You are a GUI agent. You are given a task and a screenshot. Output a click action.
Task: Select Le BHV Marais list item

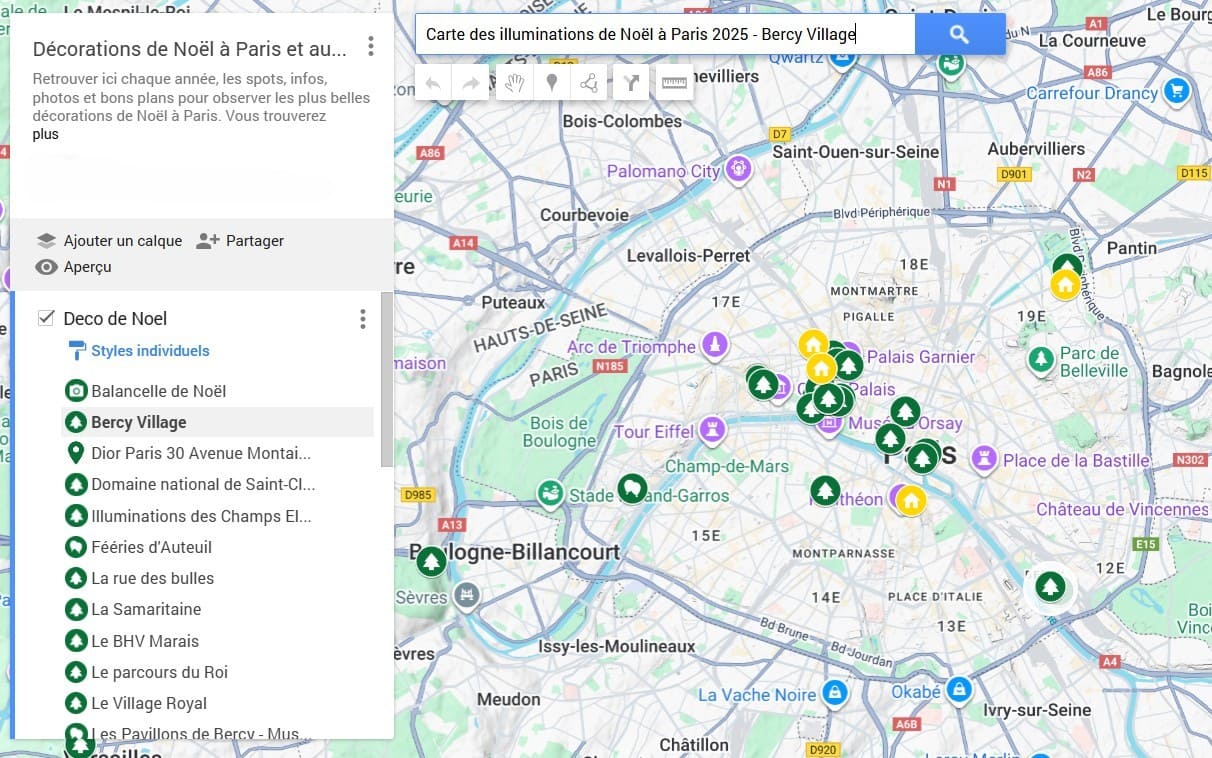click(x=145, y=641)
